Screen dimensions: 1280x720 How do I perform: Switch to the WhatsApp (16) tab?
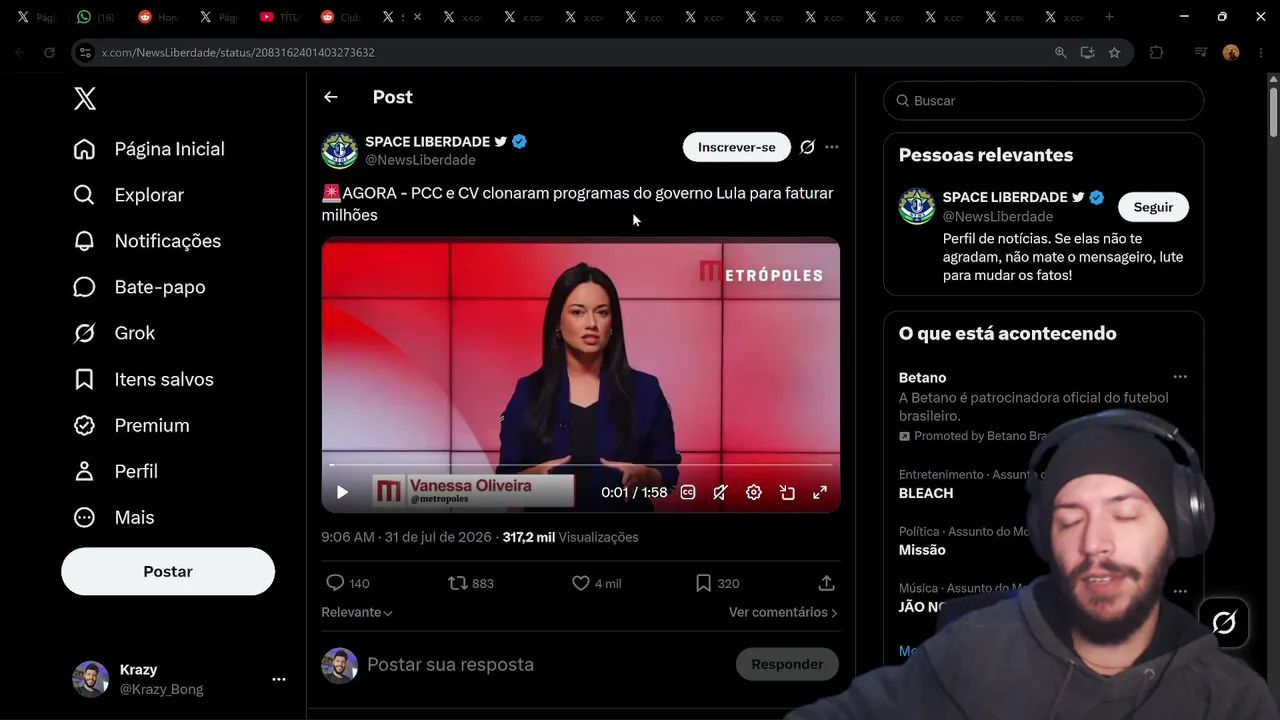(x=96, y=17)
